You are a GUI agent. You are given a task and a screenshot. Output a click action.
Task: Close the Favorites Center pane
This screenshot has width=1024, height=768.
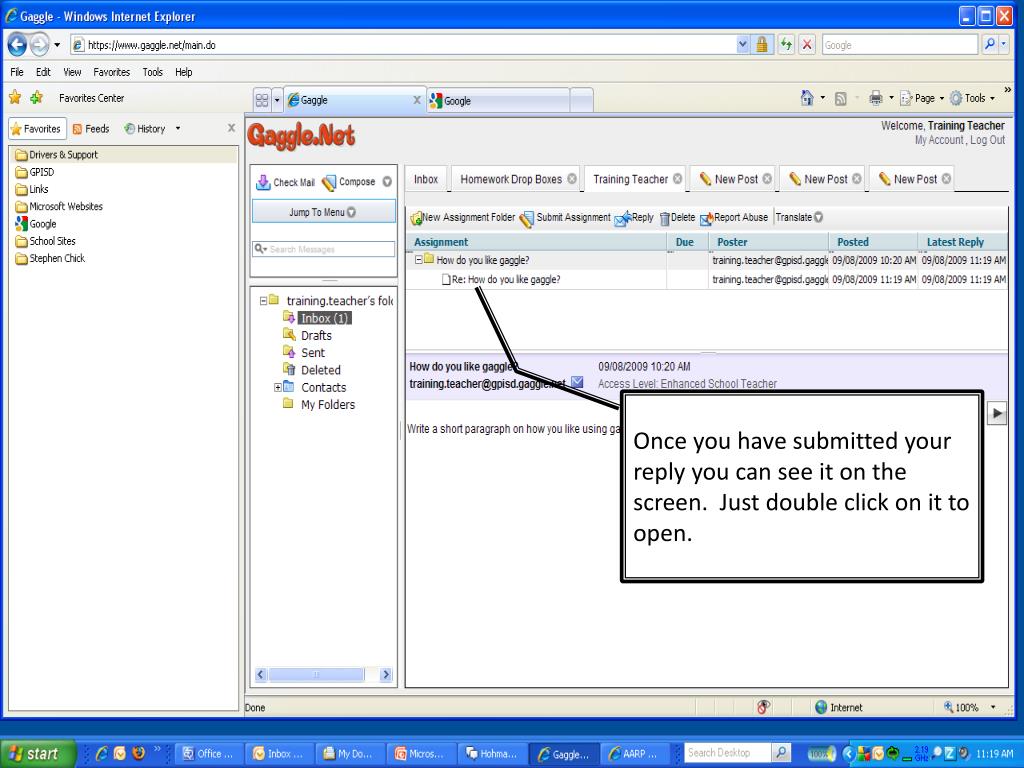click(231, 128)
